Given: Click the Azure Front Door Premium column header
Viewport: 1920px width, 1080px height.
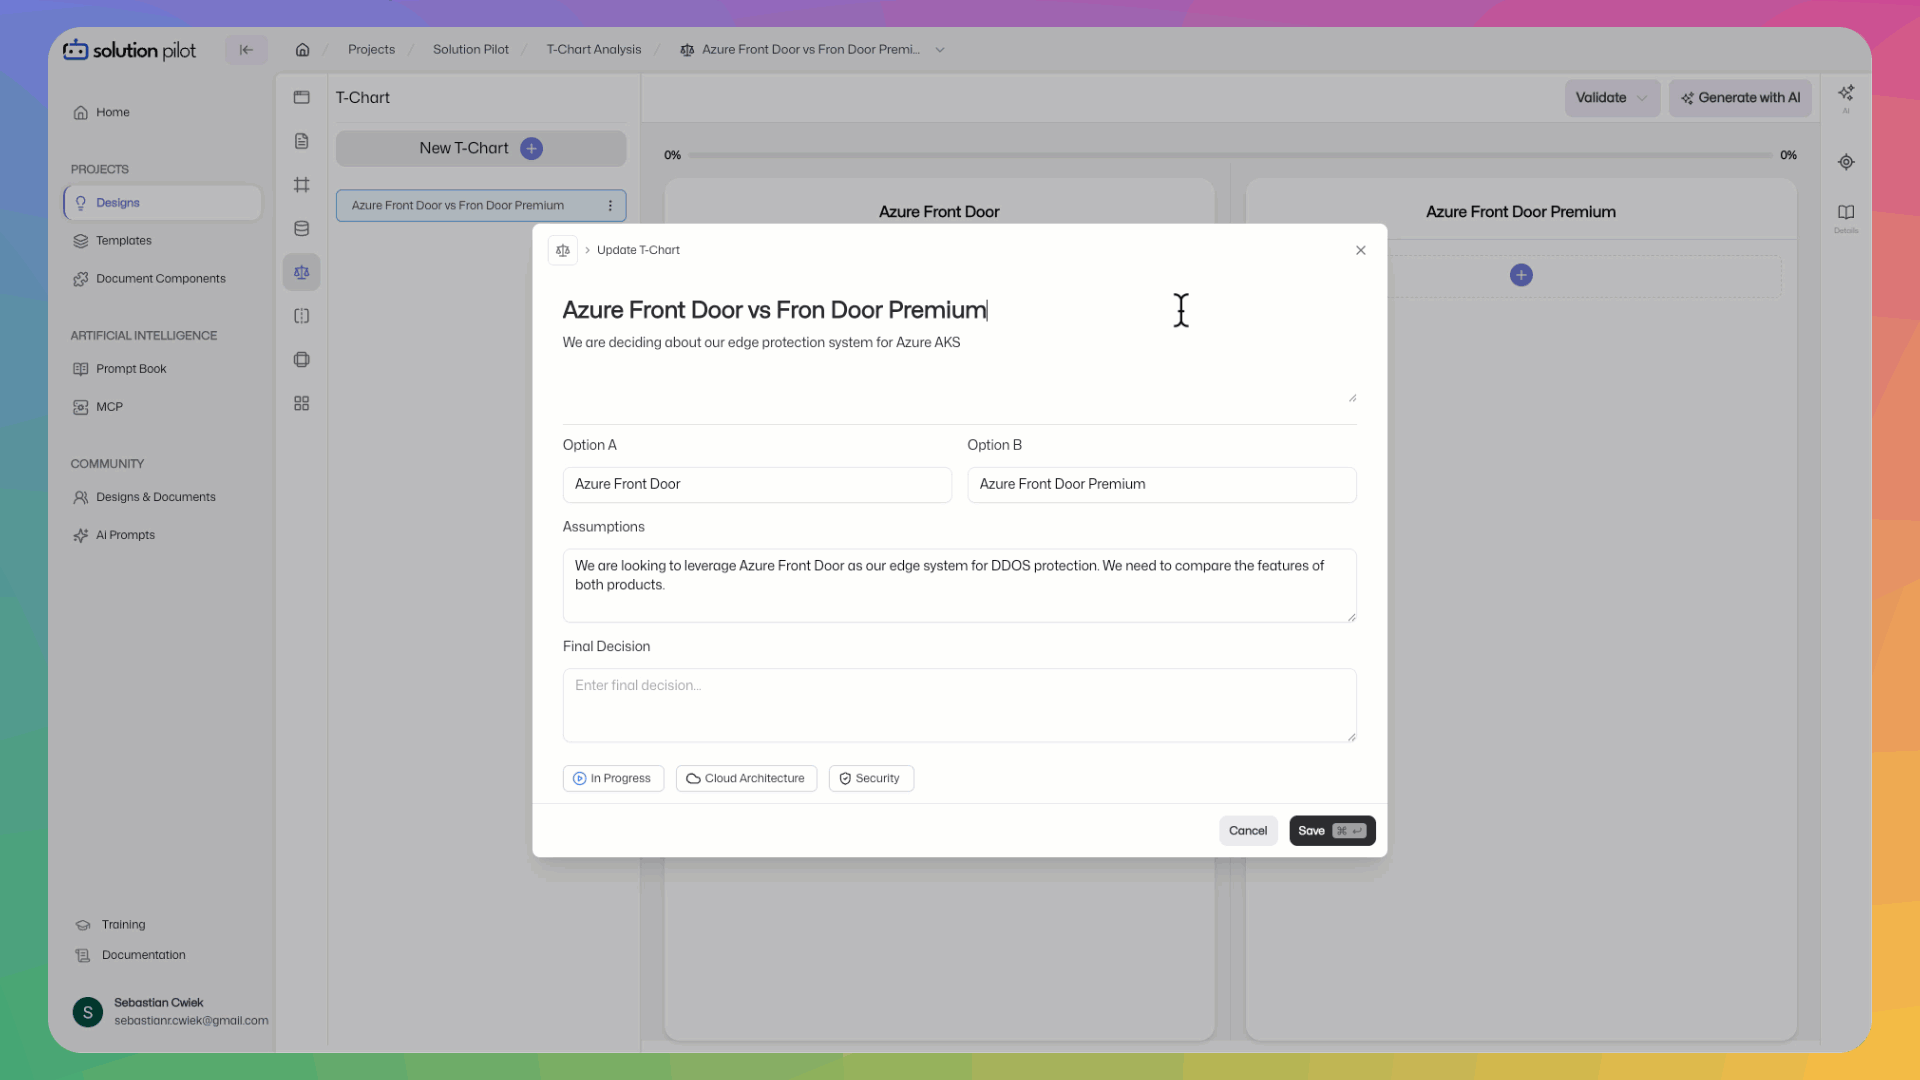Looking at the screenshot, I should pos(1521,212).
